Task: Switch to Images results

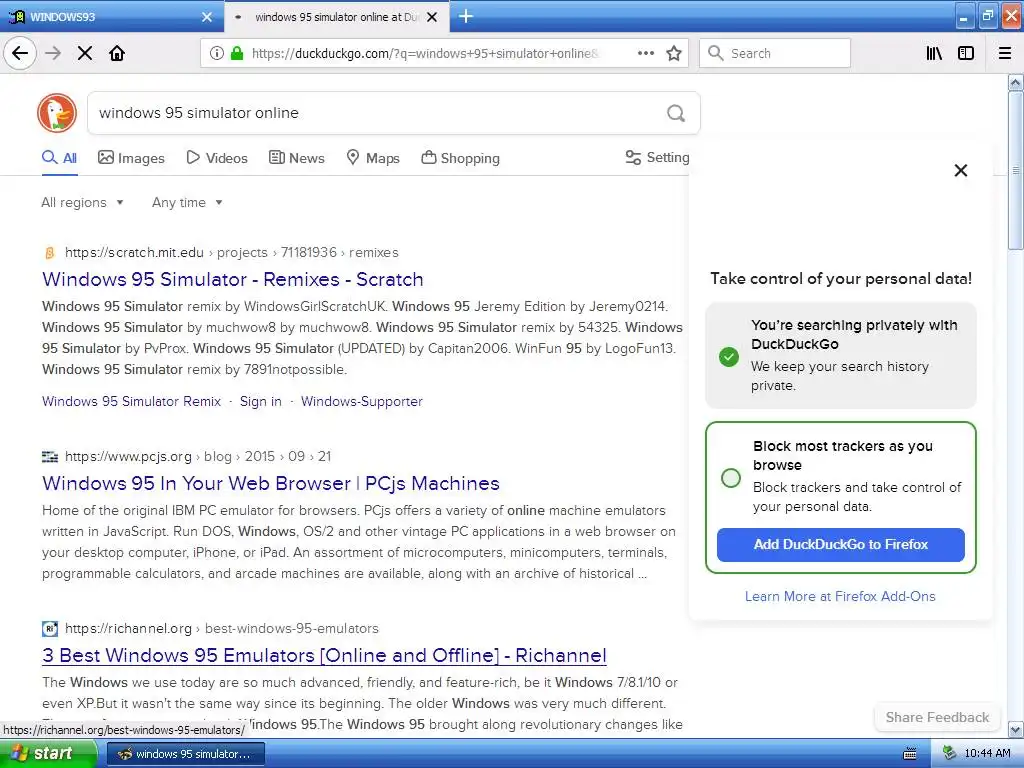Action: tap(131, 157)
